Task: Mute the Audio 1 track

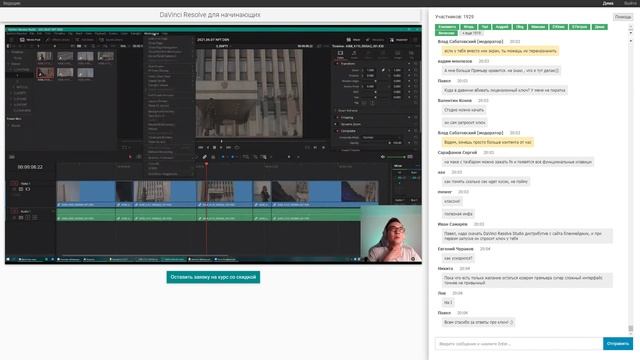Action: pos(35,218)
